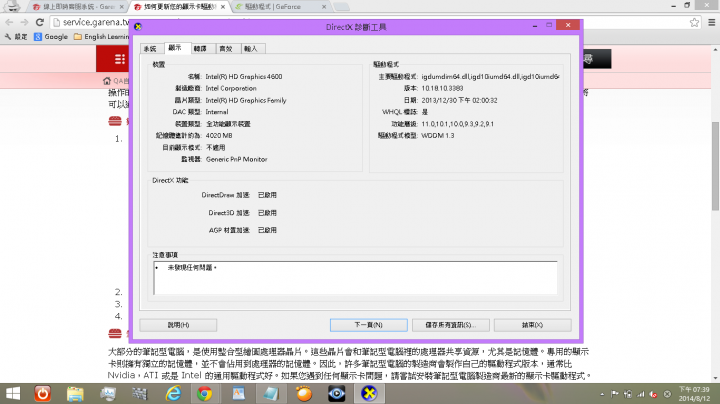Open a new Chrome tab

[x=341, y=7]
